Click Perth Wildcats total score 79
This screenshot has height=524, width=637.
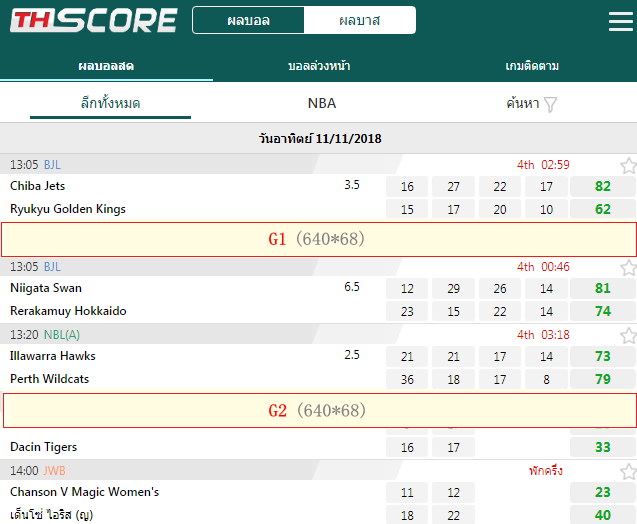point(602,379)
